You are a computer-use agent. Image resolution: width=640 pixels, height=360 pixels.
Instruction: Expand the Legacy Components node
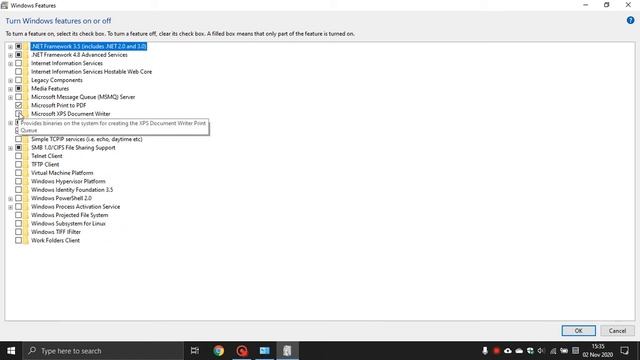tap(11, 80)
